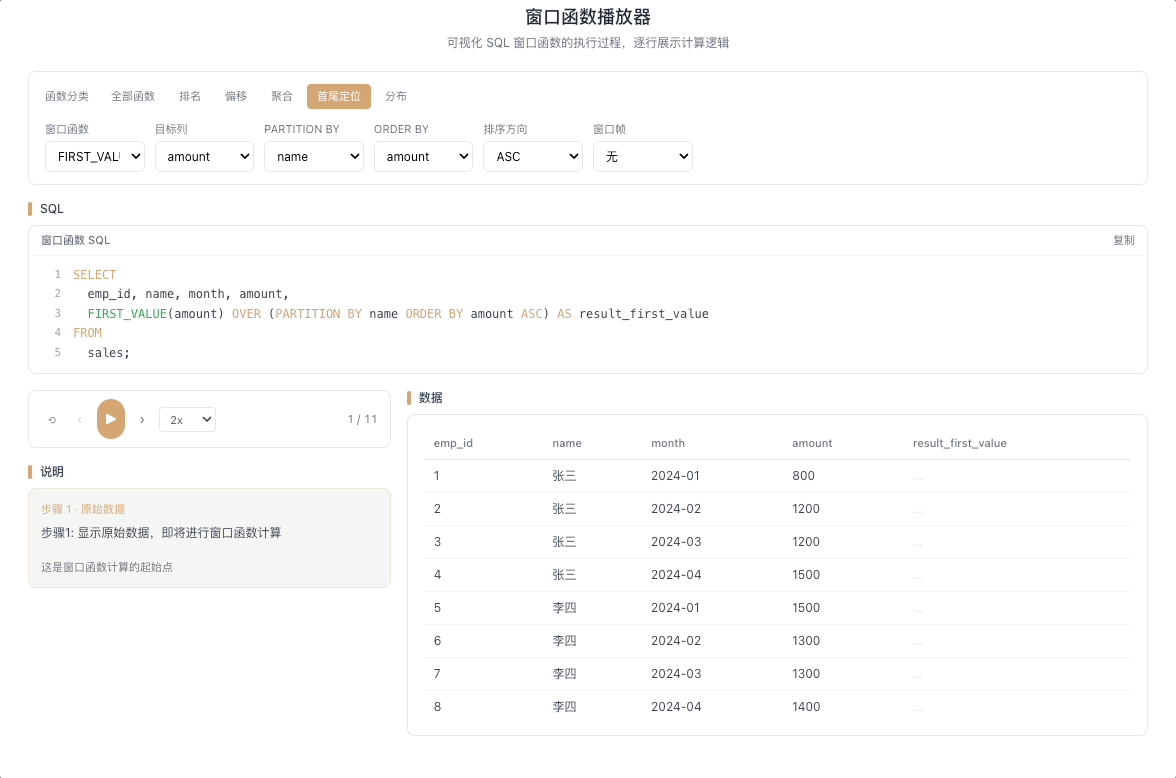Select the 排名 tab
Image resolution: width=1176 pixels, height=778 pixels.
click(x=190, y=96)
